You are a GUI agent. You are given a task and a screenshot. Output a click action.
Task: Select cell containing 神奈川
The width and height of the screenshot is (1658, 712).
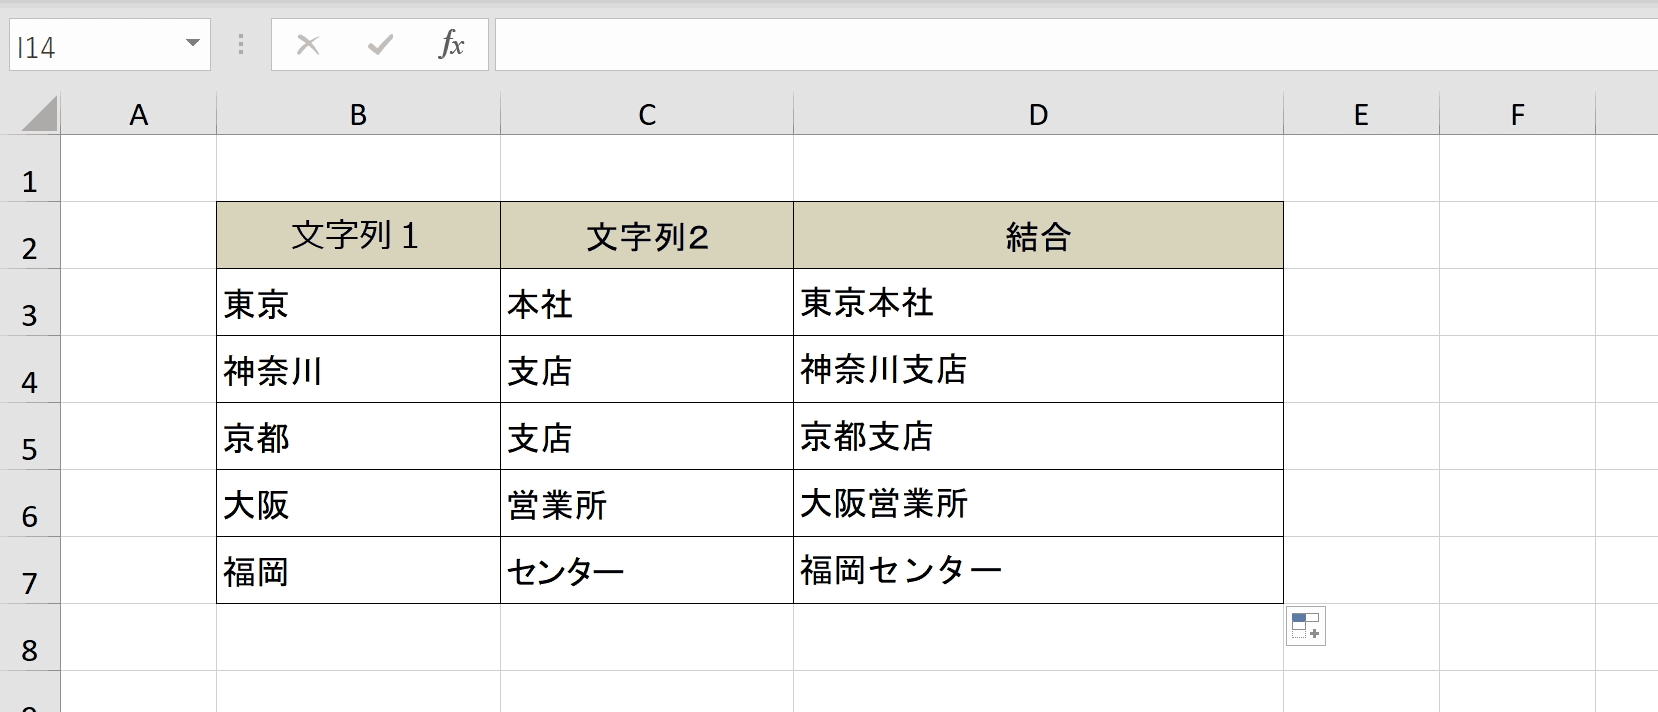point(358,370)
